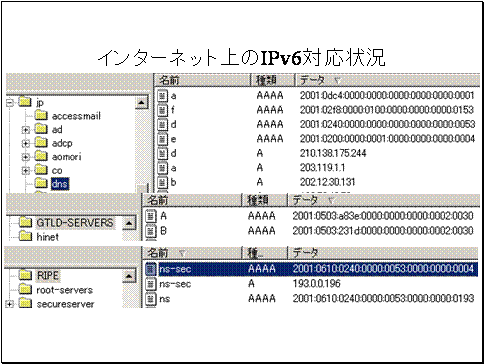Collapse the jp tree node
Screen dimensions: 484x364
click(x=10, y=102)
